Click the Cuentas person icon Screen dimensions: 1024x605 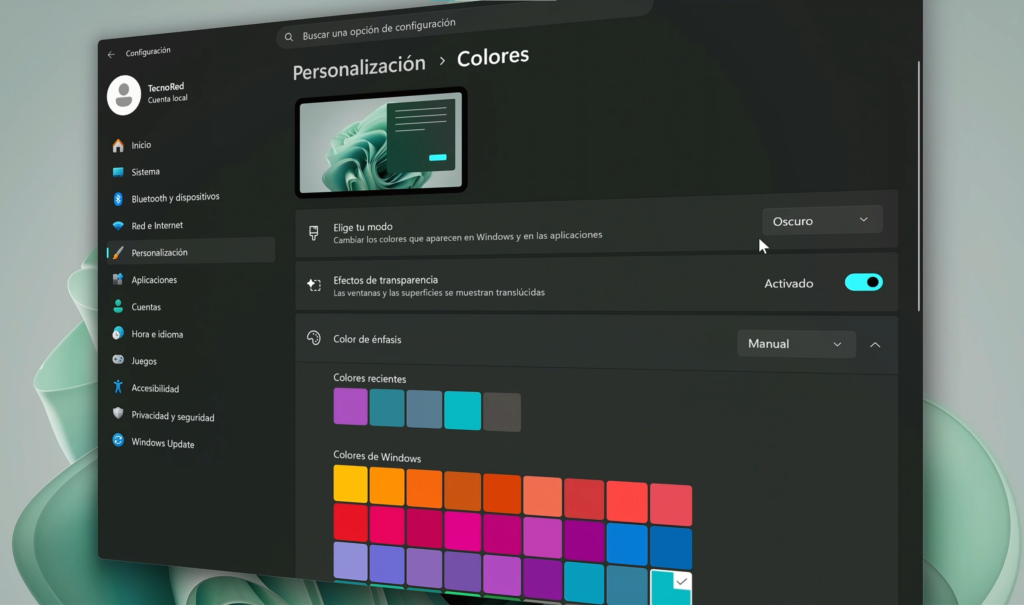pyautogui.click(x=118, y=306)
